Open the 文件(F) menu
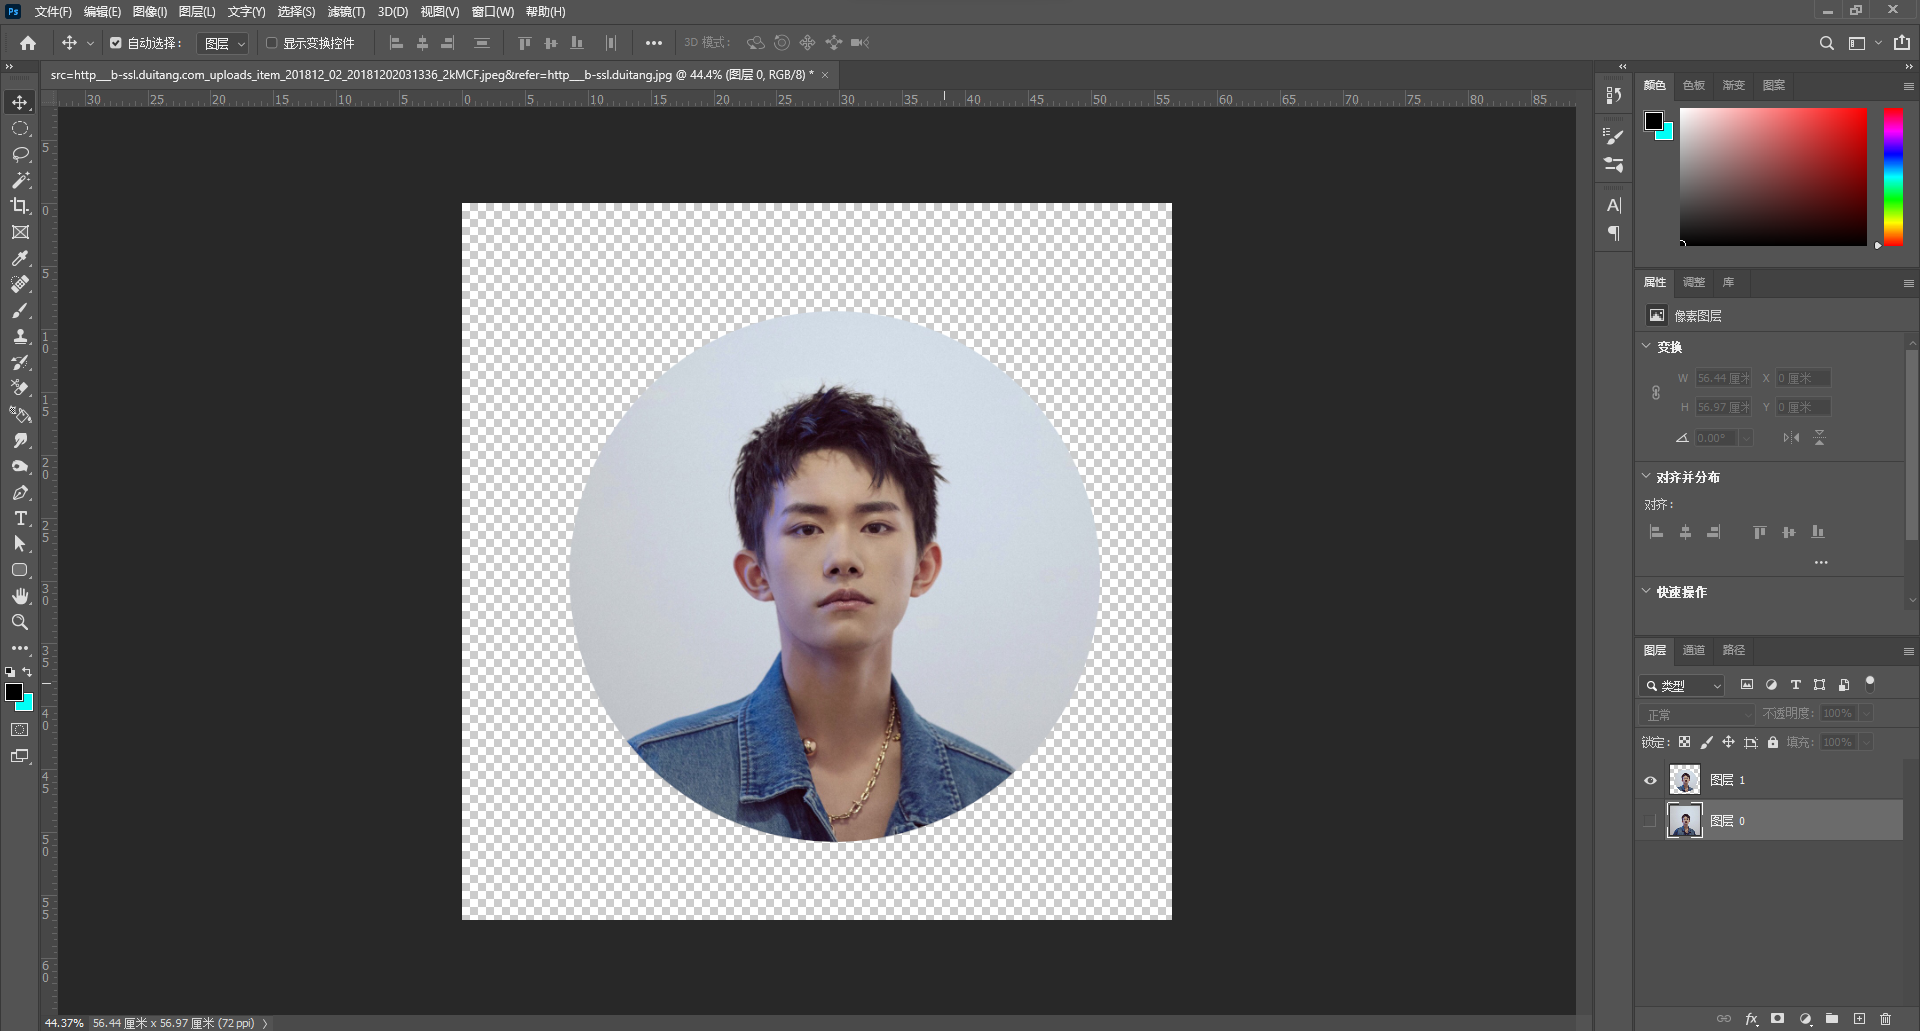The width and height of the screenshot is (1920, 1031). point(53,12)
